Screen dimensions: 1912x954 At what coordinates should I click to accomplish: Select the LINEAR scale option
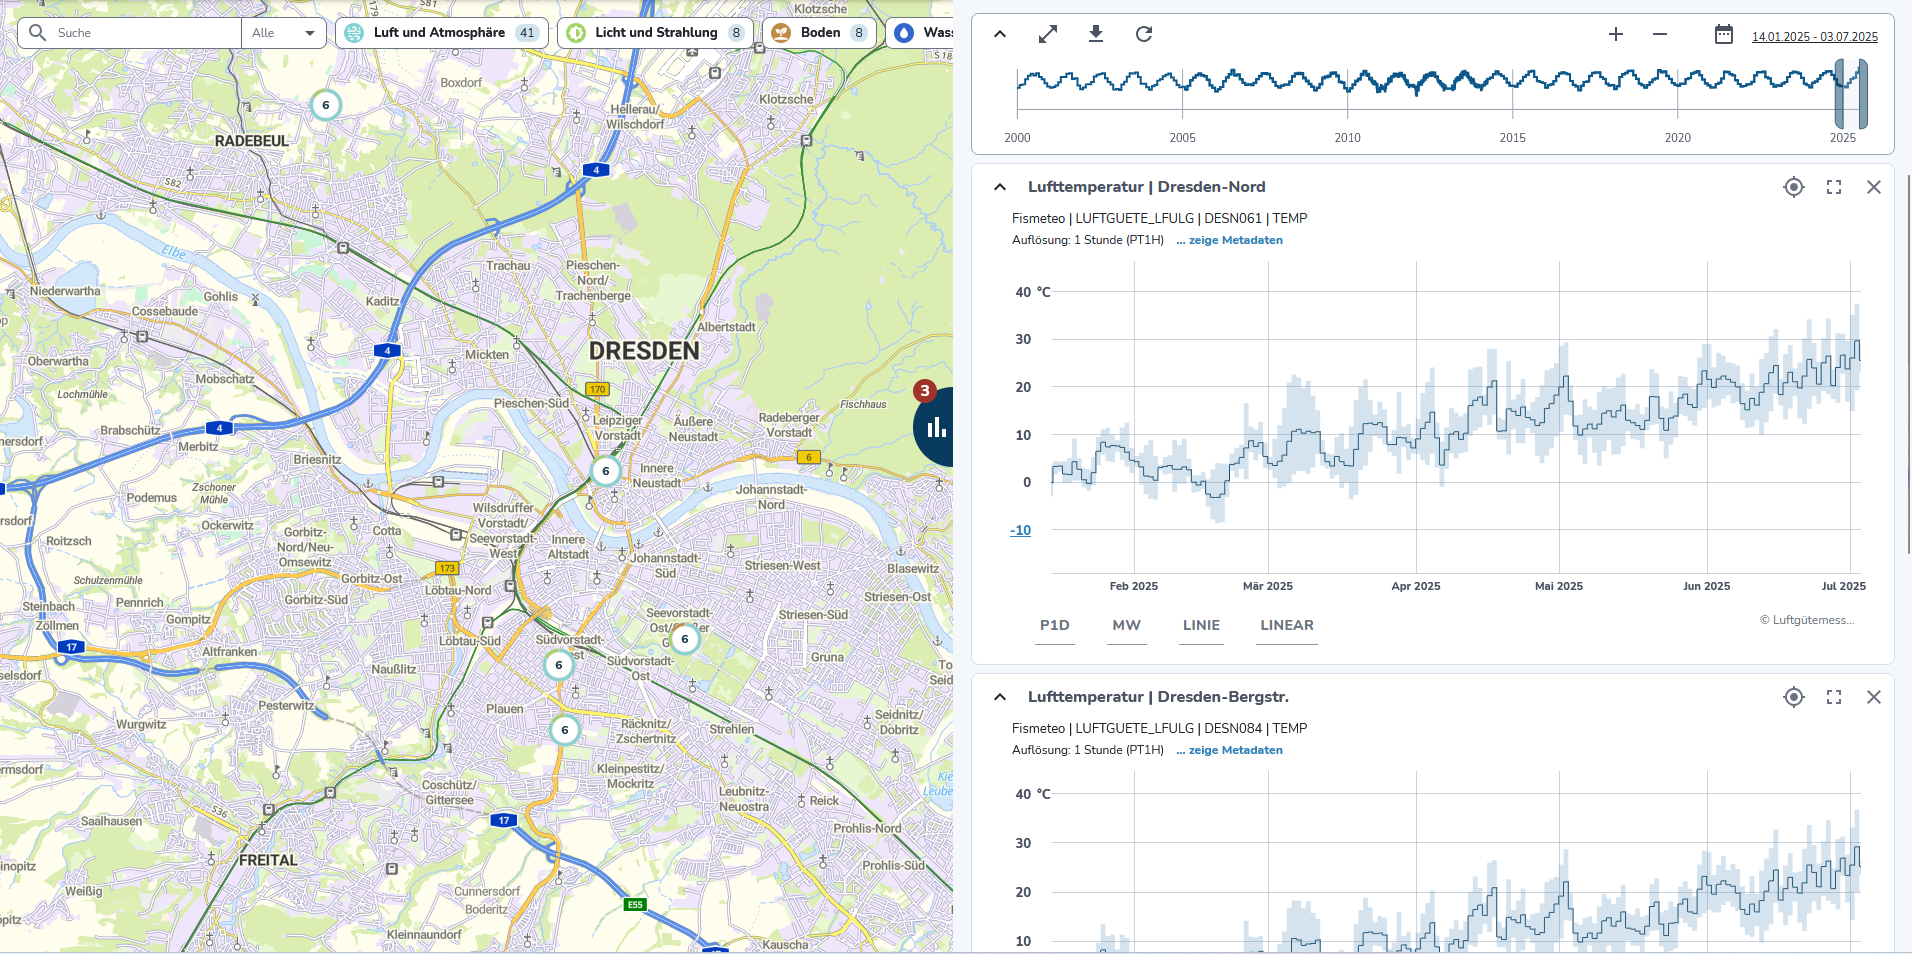tap(1287, 626)
